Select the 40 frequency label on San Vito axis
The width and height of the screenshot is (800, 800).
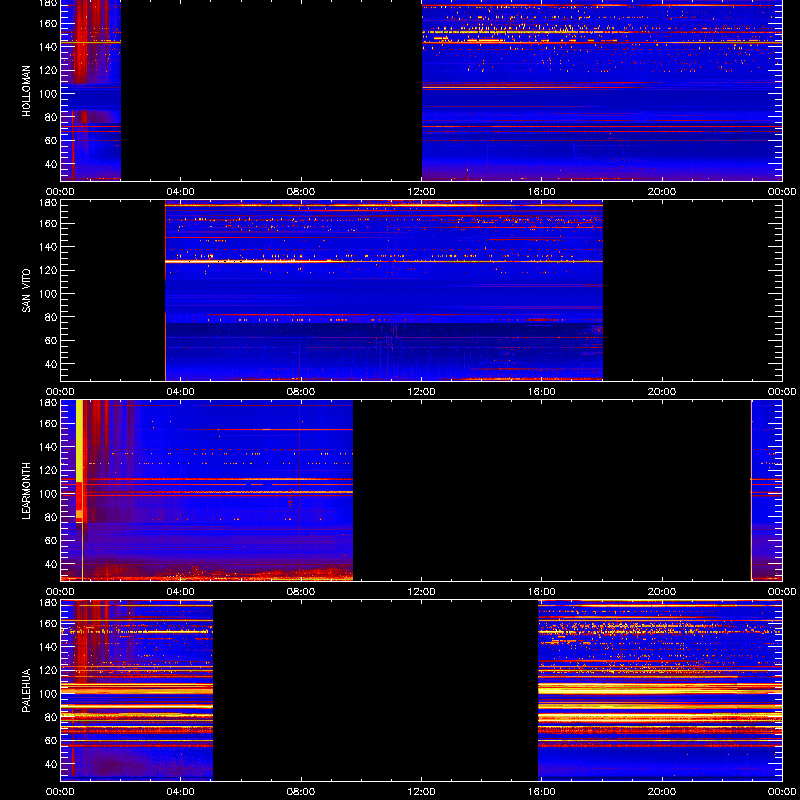[51, 364]
